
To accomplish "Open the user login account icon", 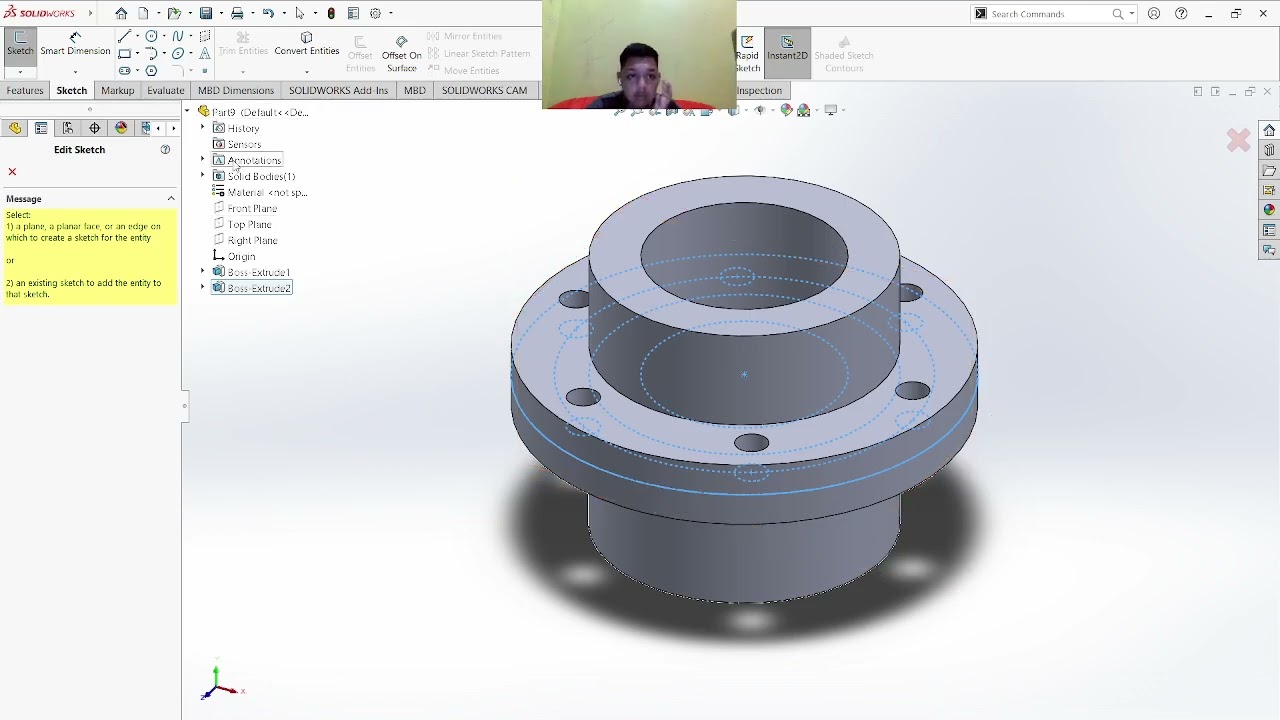I will click(1154, 14).
